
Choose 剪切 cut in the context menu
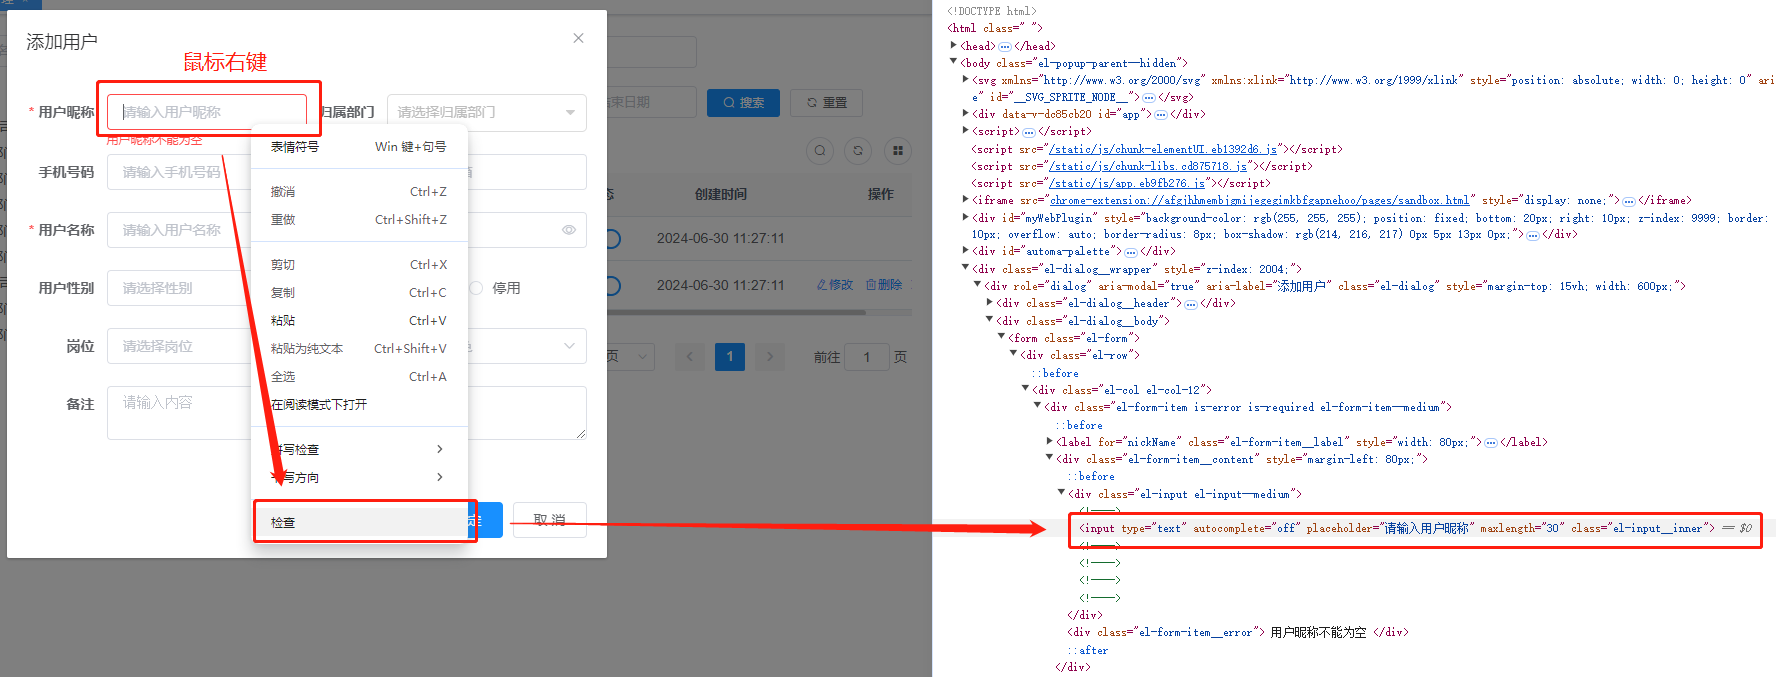(359, 264)
